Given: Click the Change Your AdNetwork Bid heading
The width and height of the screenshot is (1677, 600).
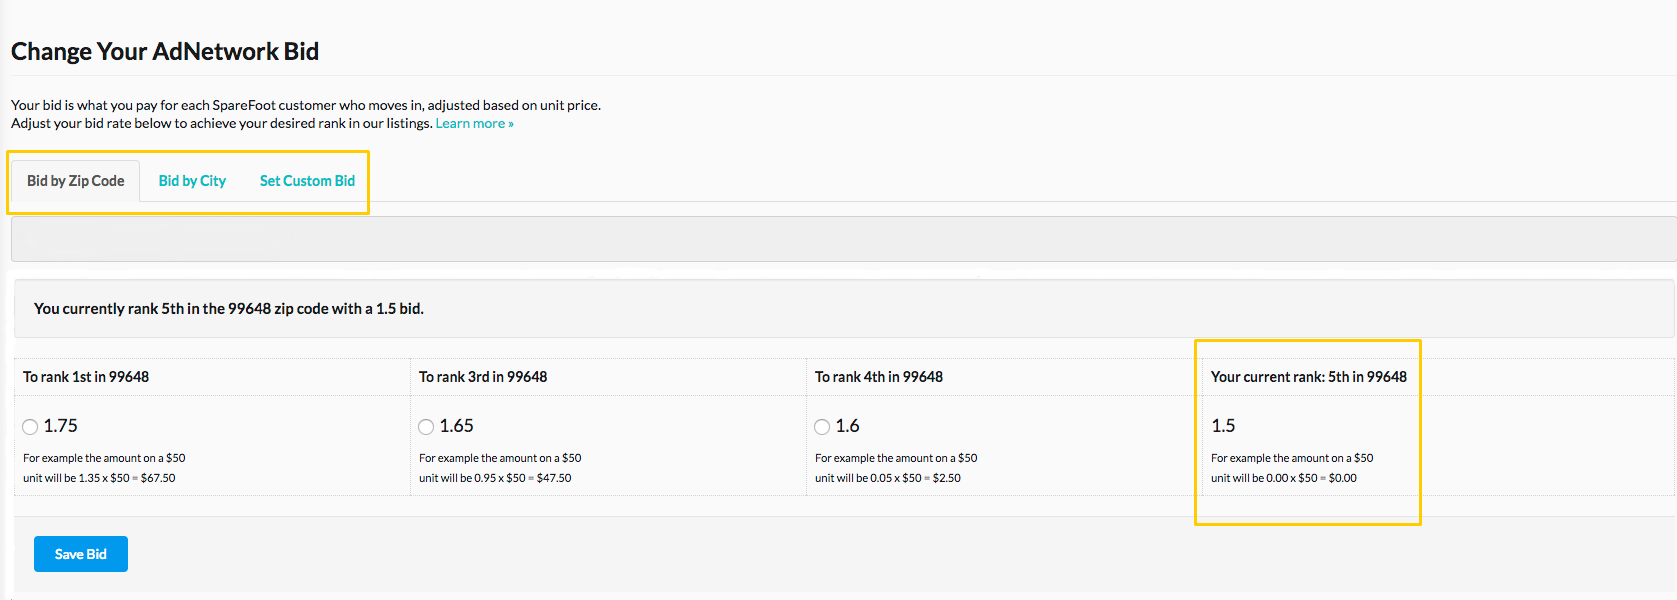Looking at the screenshot, I should pos(165,52).
